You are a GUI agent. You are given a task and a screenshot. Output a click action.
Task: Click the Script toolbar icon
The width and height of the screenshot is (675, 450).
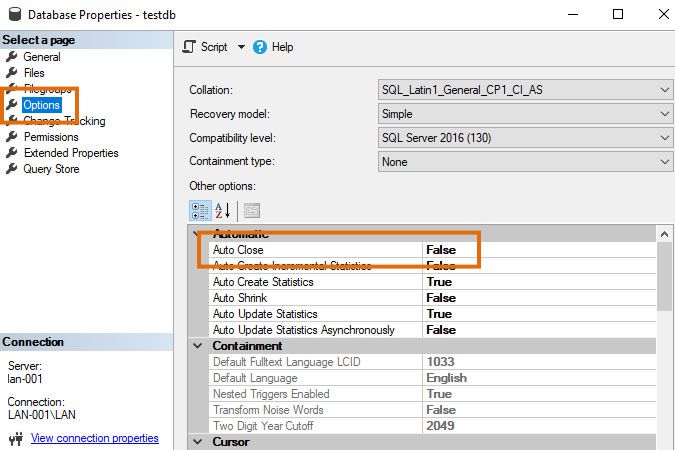point(191,47)
